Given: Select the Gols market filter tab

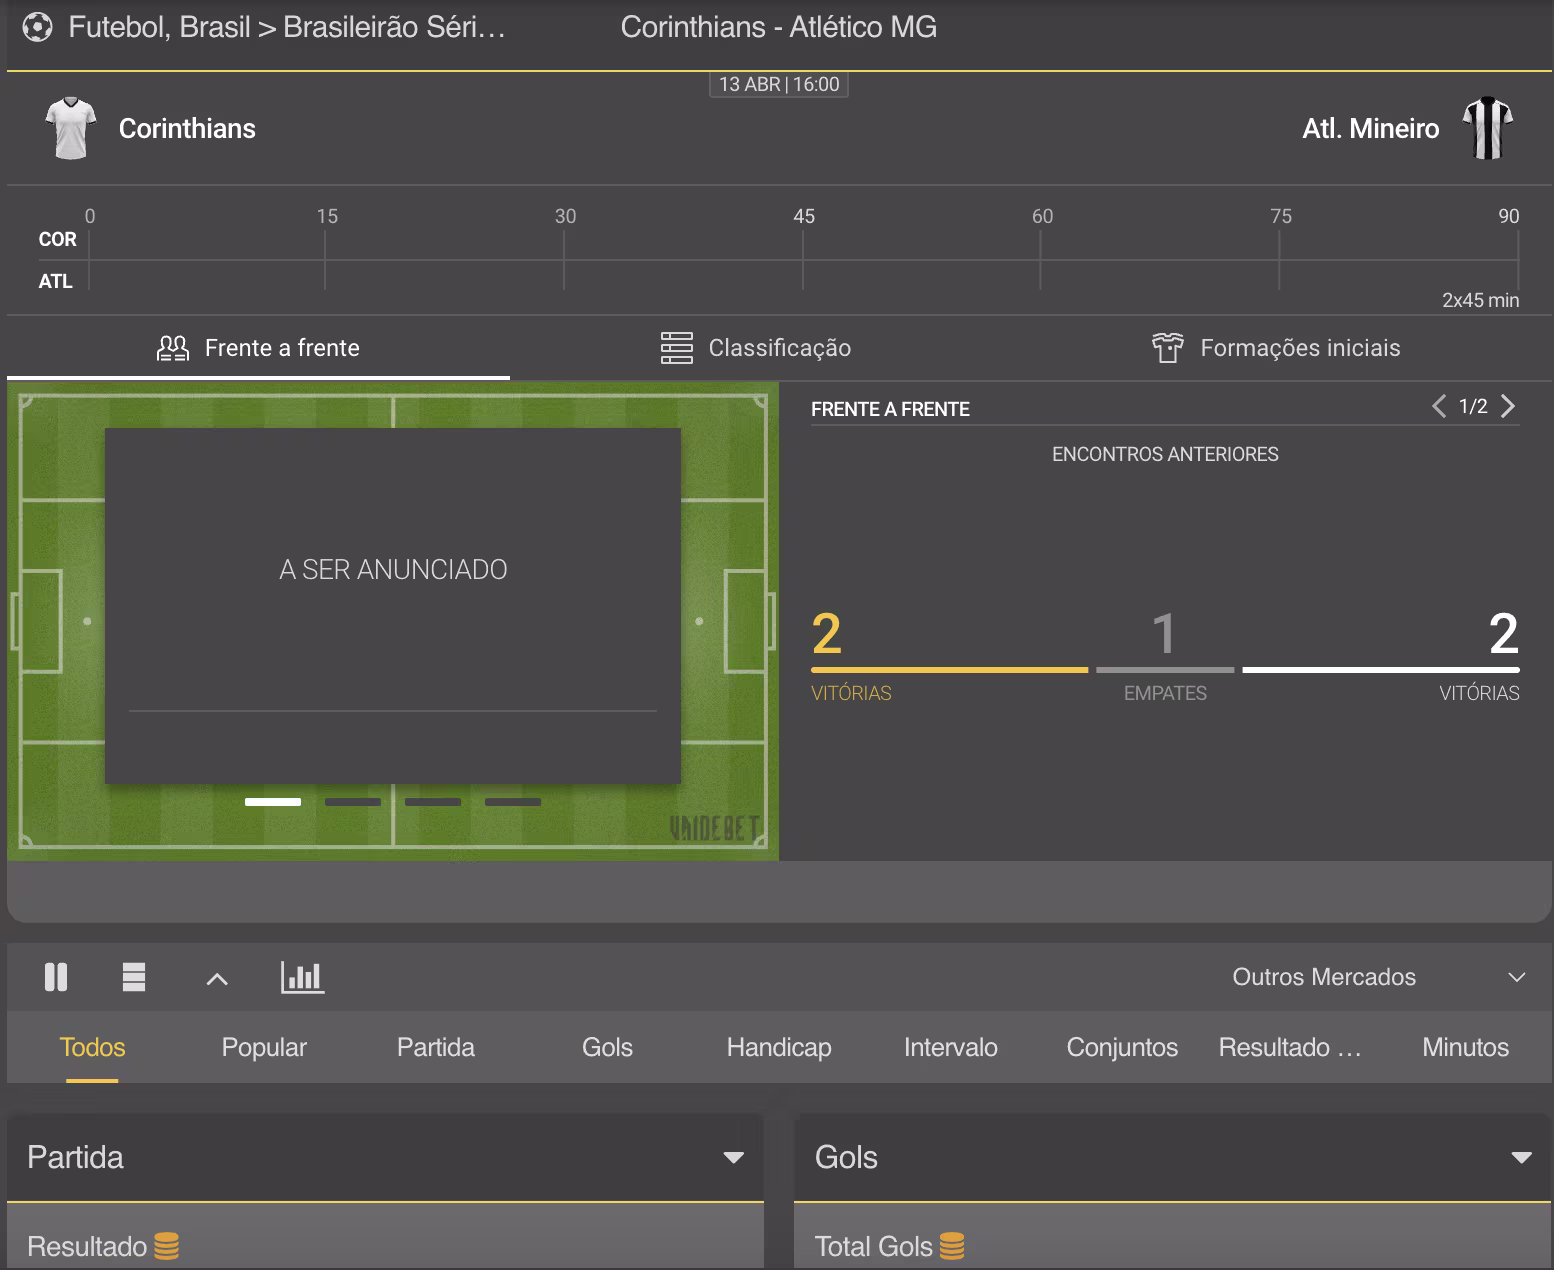Looking at the screenshot, I should (x=607, y=1047).
